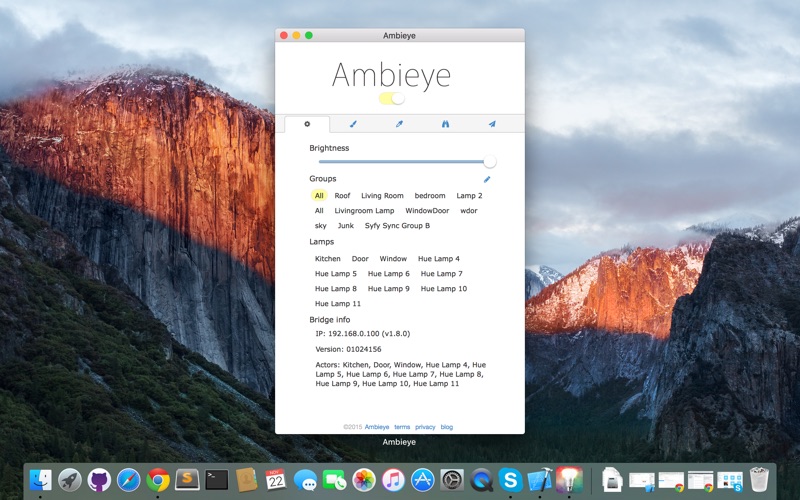800x500 pixels.
Task: Choose Door in the Lamps list
Action: click(x=360, y=259)
